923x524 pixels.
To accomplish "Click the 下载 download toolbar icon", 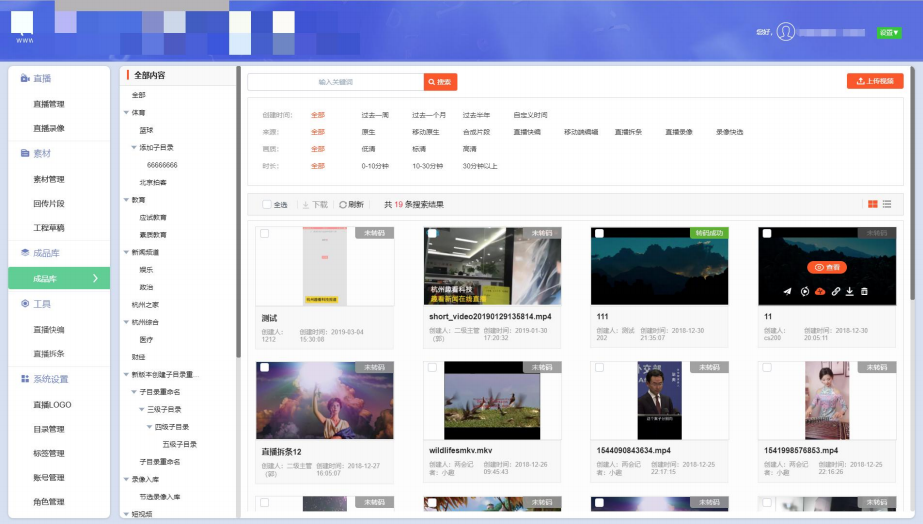I will pos(306,205).
